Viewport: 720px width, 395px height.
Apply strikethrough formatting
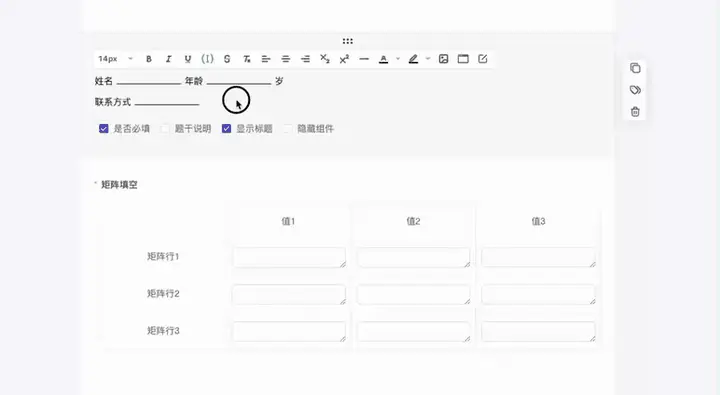227,59
